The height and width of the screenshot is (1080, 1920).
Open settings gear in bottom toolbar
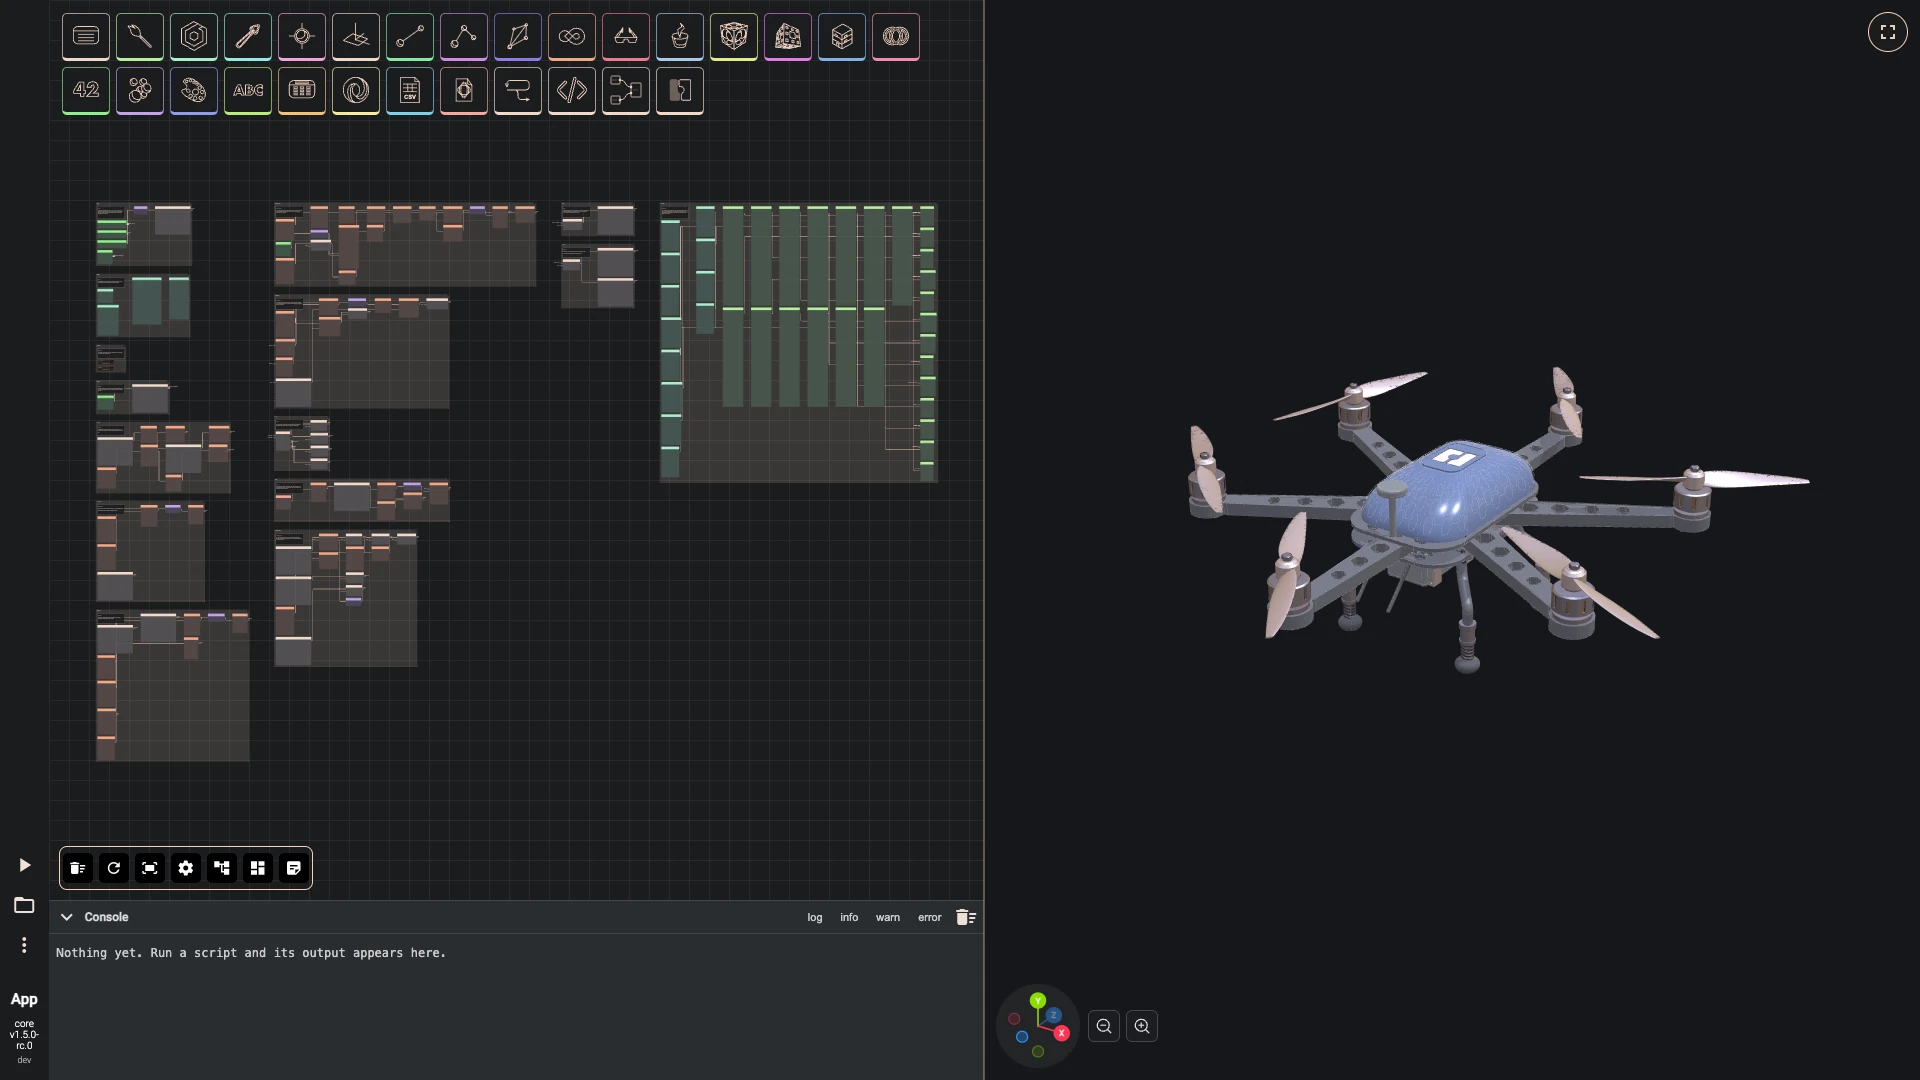pyautogui.click(x=186, y=868)
